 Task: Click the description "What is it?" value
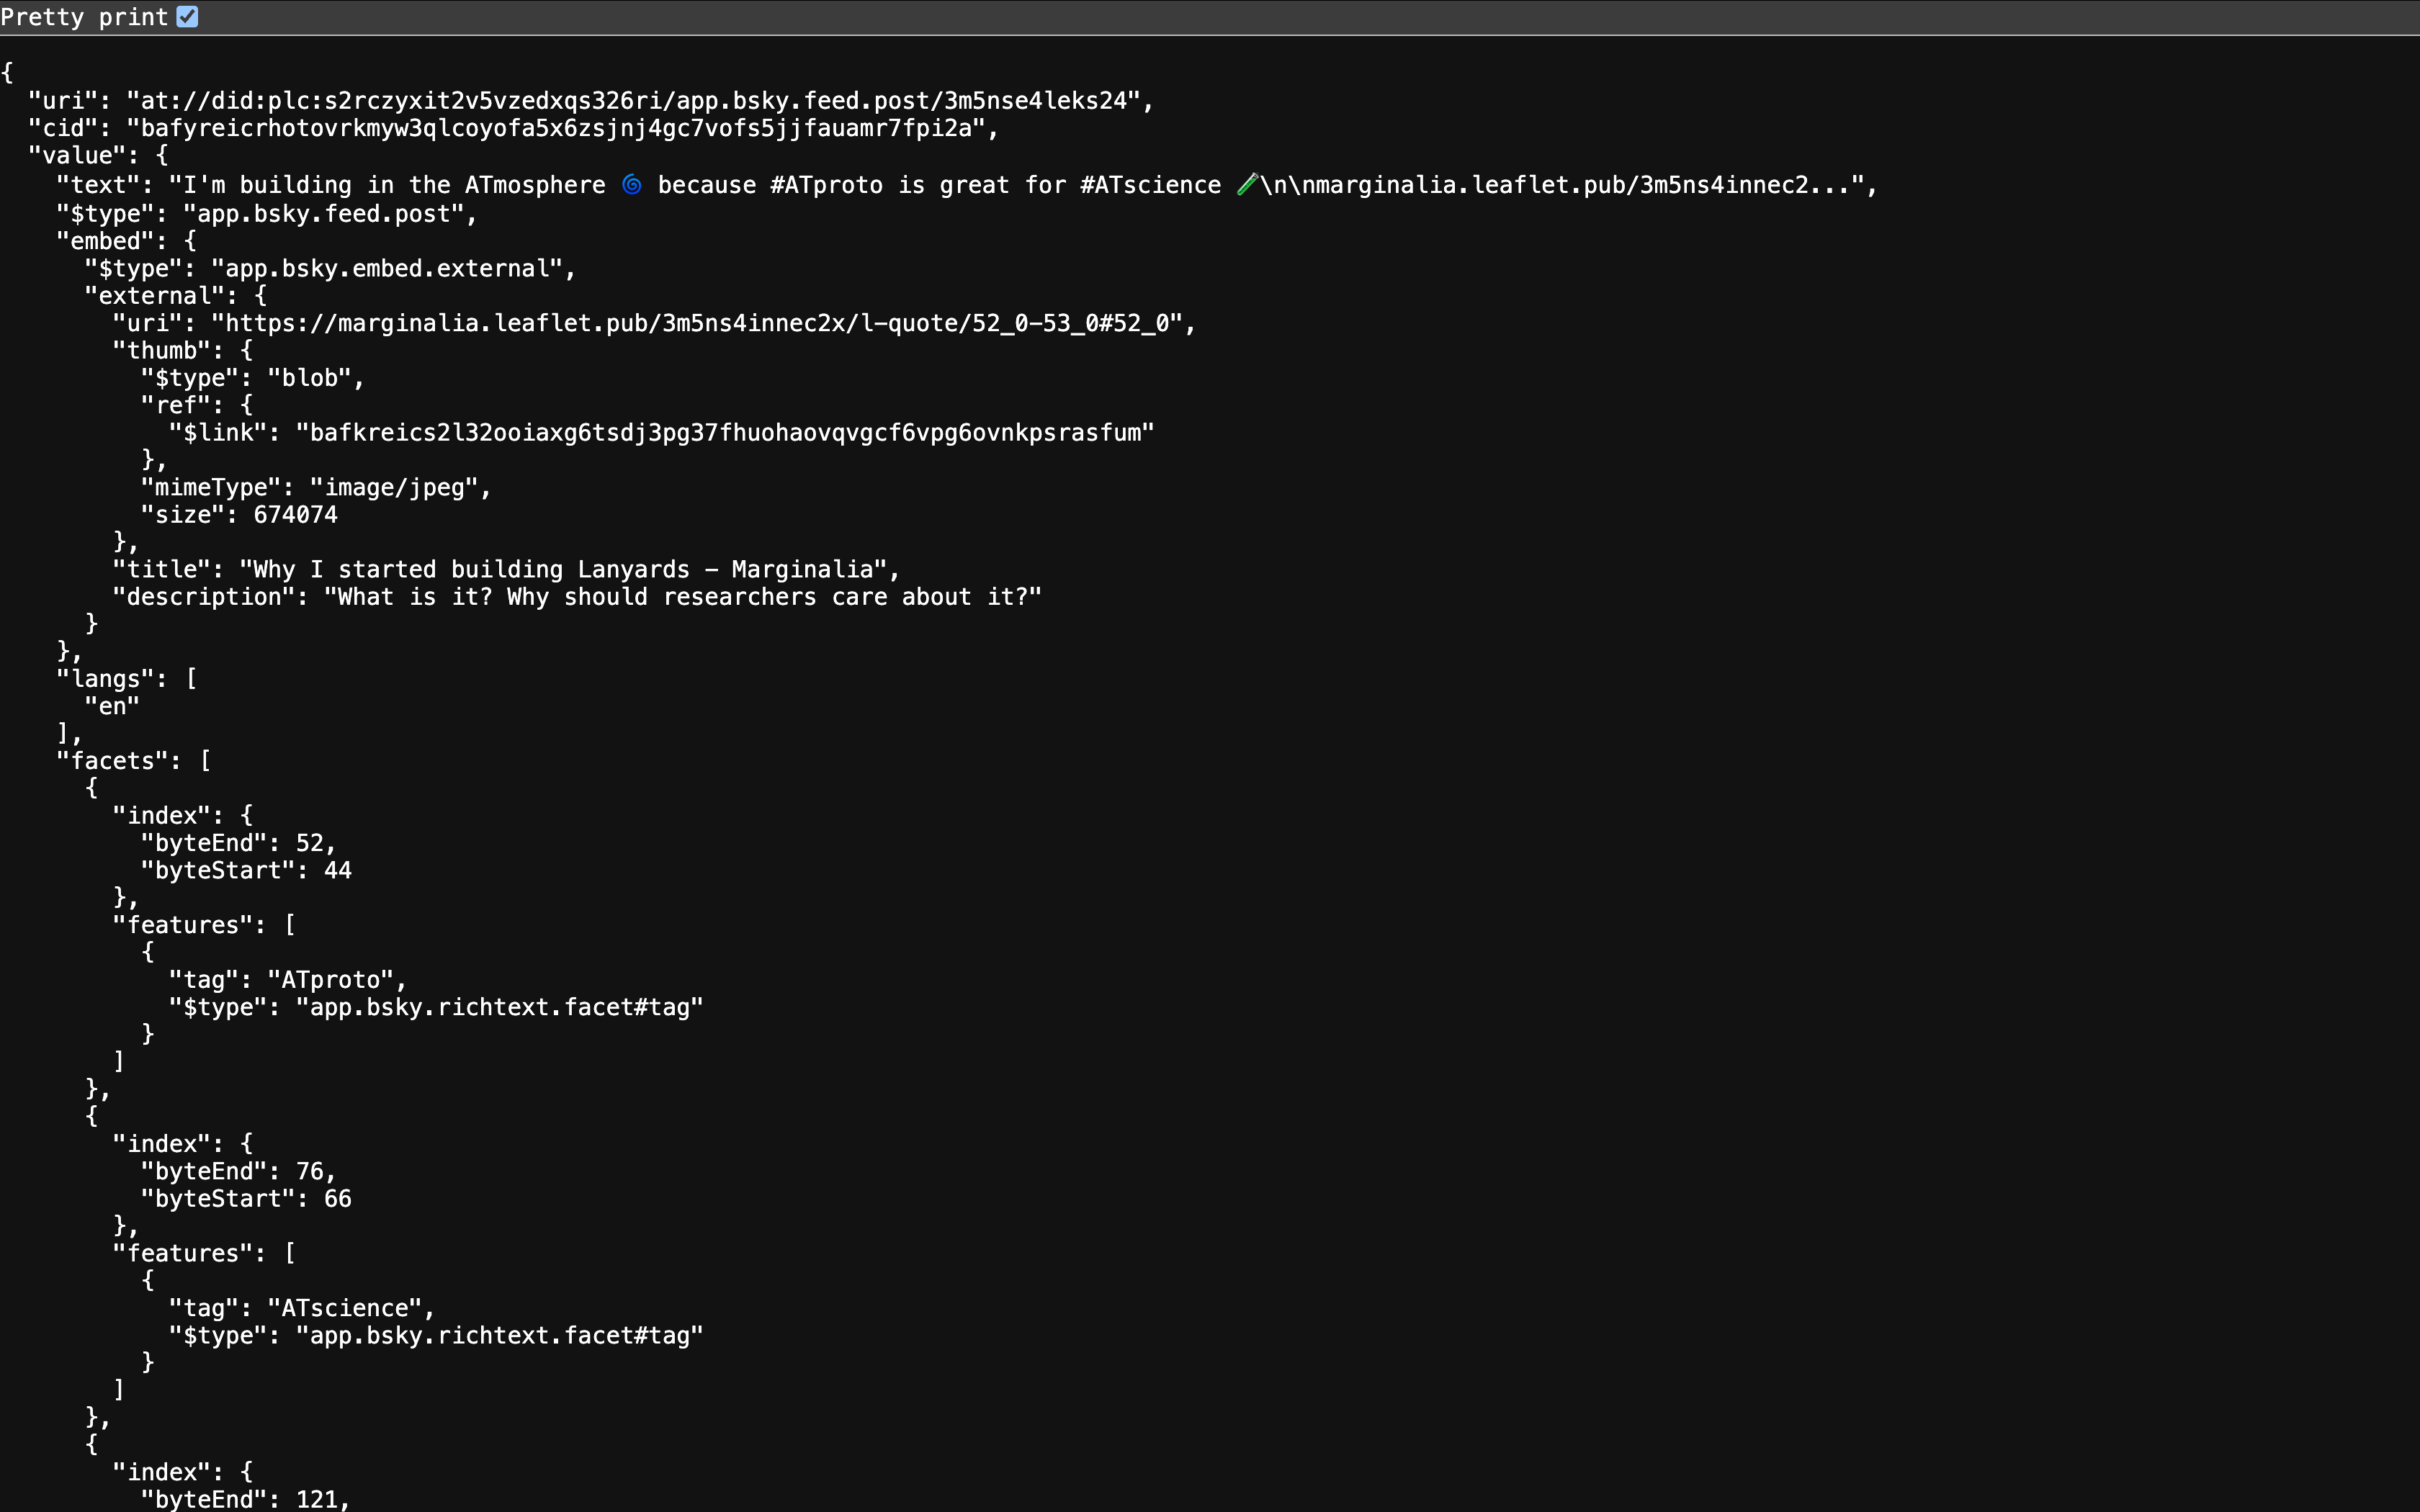pos(682,597)
